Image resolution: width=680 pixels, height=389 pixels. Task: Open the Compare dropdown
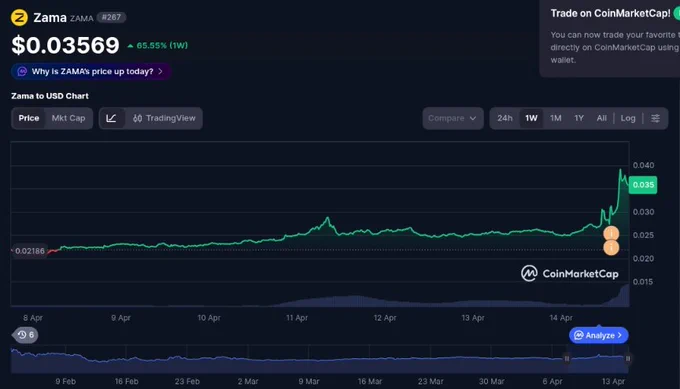[453, 118]
